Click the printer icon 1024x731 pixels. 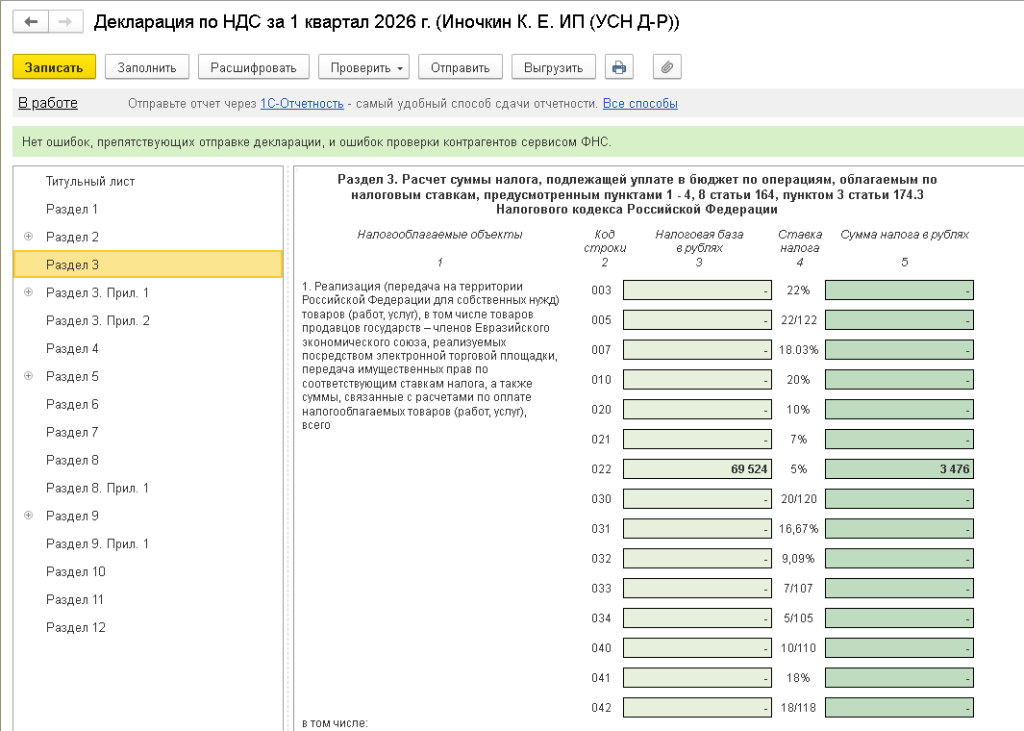pyautogui.click(x=619, y=67)
